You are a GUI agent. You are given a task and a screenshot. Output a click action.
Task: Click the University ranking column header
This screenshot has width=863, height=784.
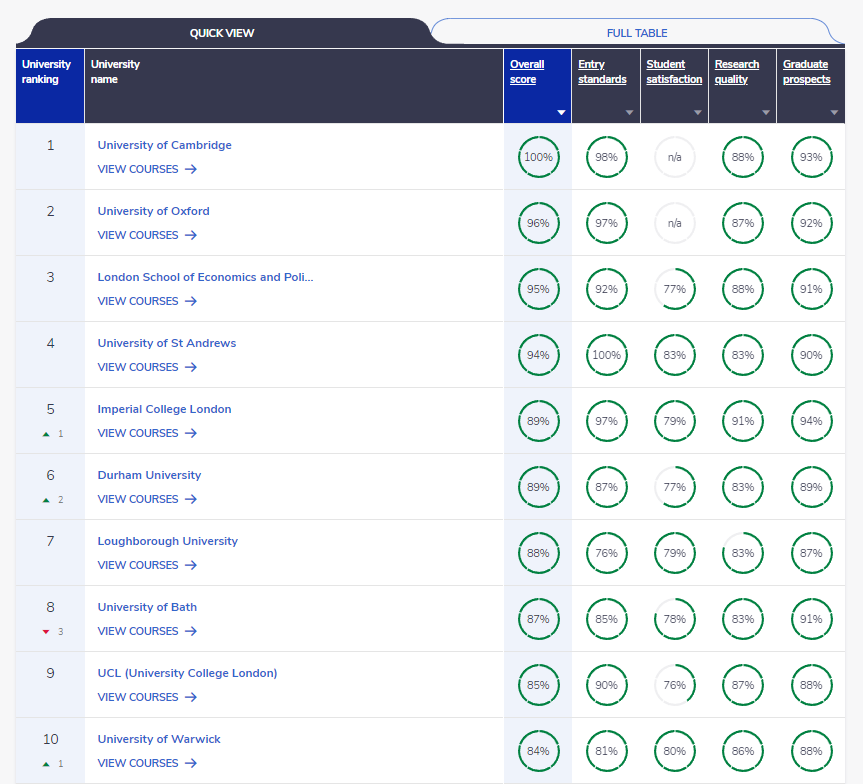[50, 86]
